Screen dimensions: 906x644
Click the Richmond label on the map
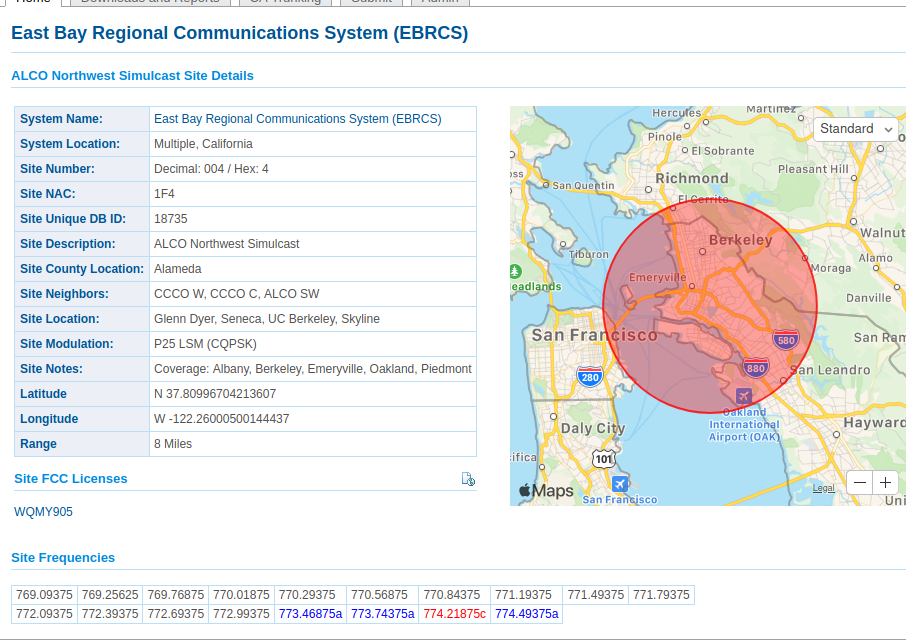[x=692, y=178]
